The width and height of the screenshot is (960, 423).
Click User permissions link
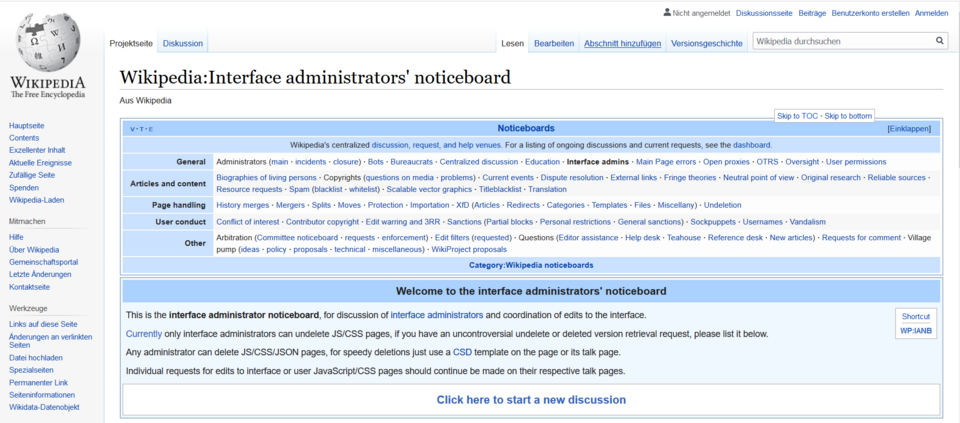point(856,162)
